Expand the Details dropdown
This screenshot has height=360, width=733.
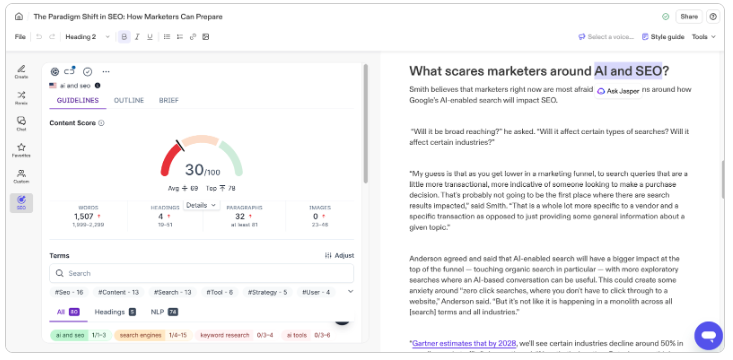click(x=201, y=205)
